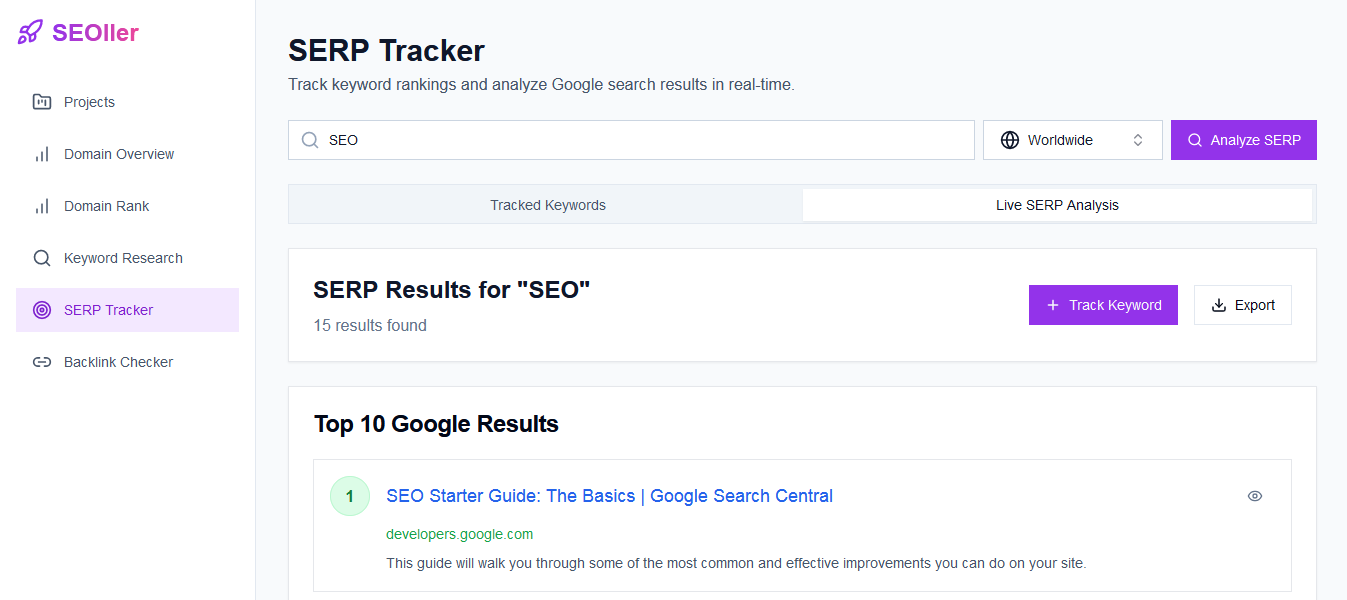Select the Projects folder icon in sidebar
Screen dimensions: 1347x600
(x=41, y=101)
